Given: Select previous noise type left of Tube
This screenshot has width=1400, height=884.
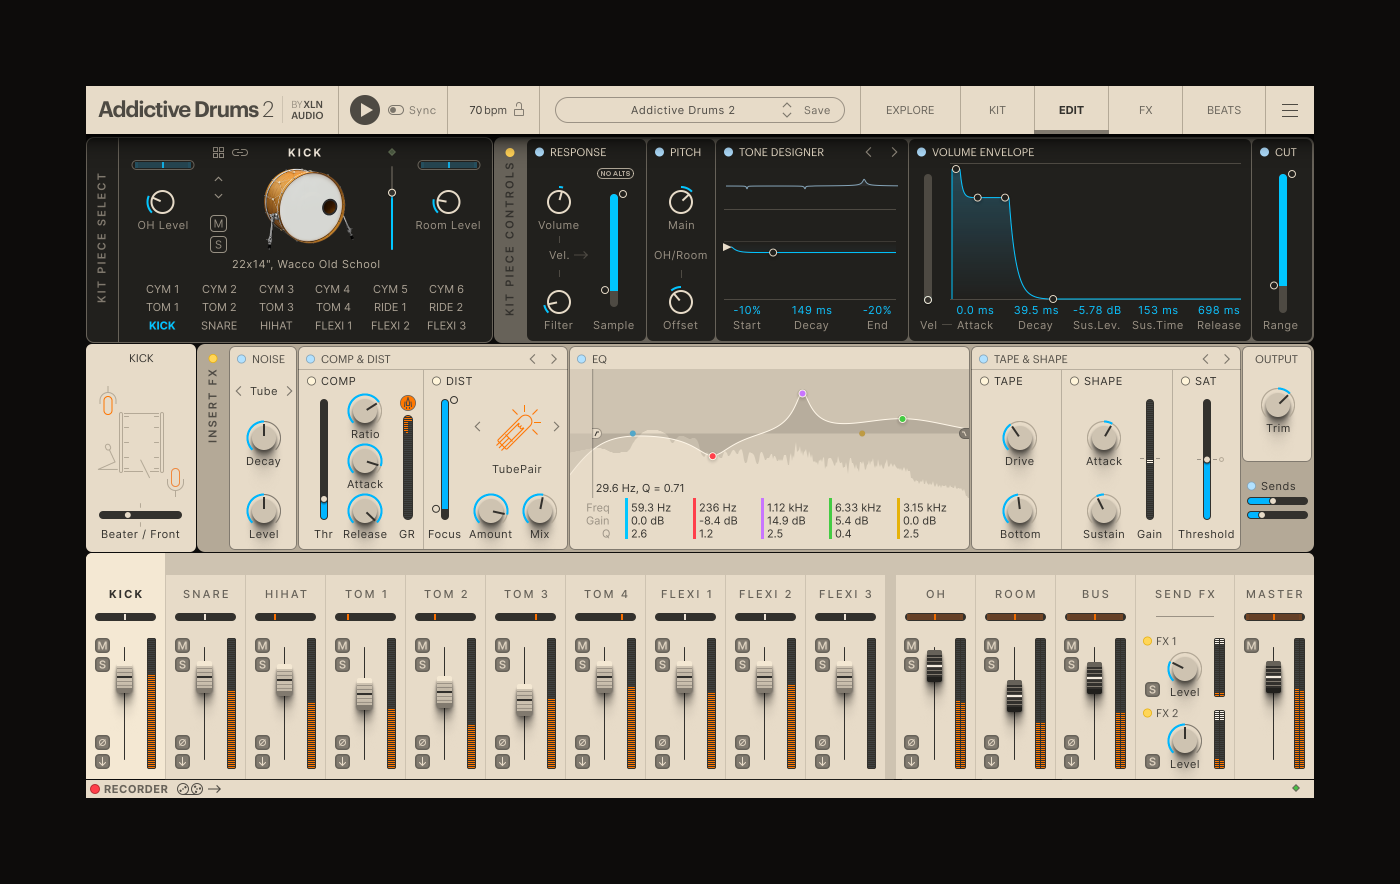Looking at the screenshot, I should tap(238, 391).
